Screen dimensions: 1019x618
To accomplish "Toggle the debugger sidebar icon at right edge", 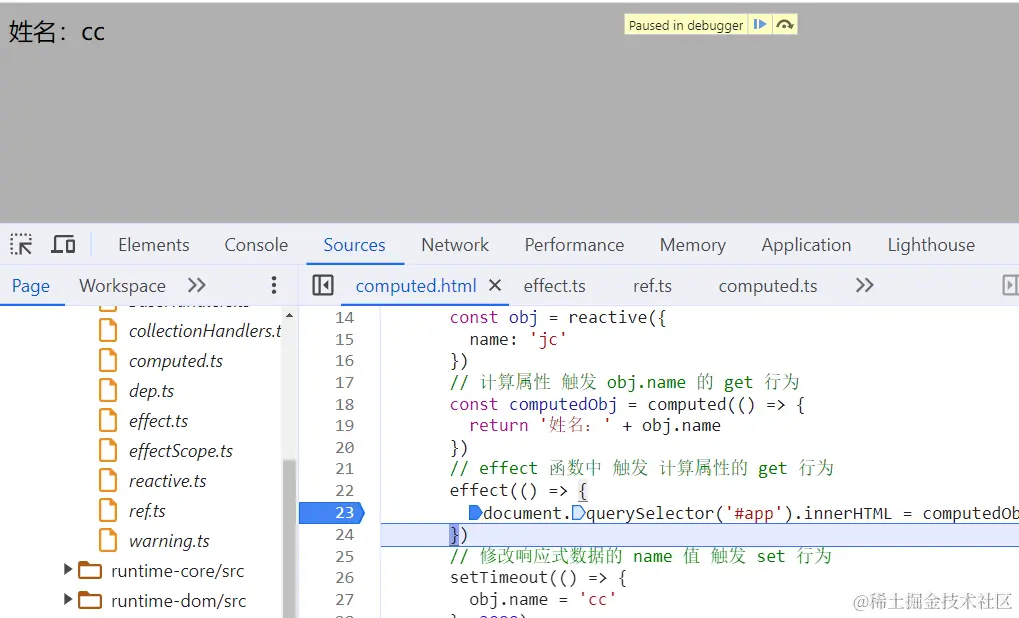I will tap(1010, 285).
